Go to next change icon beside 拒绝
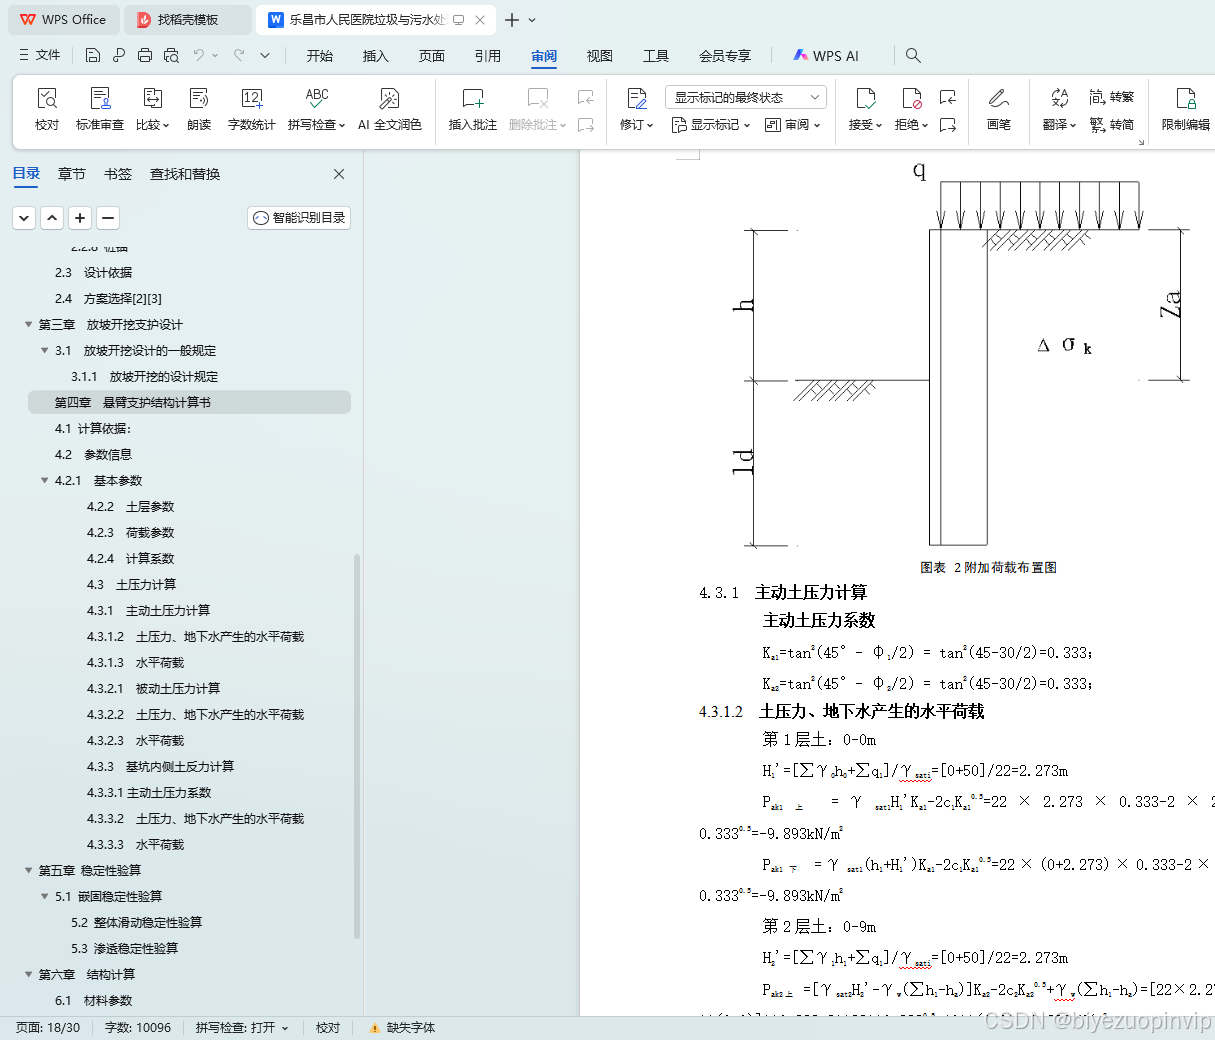 coord(948,125)
